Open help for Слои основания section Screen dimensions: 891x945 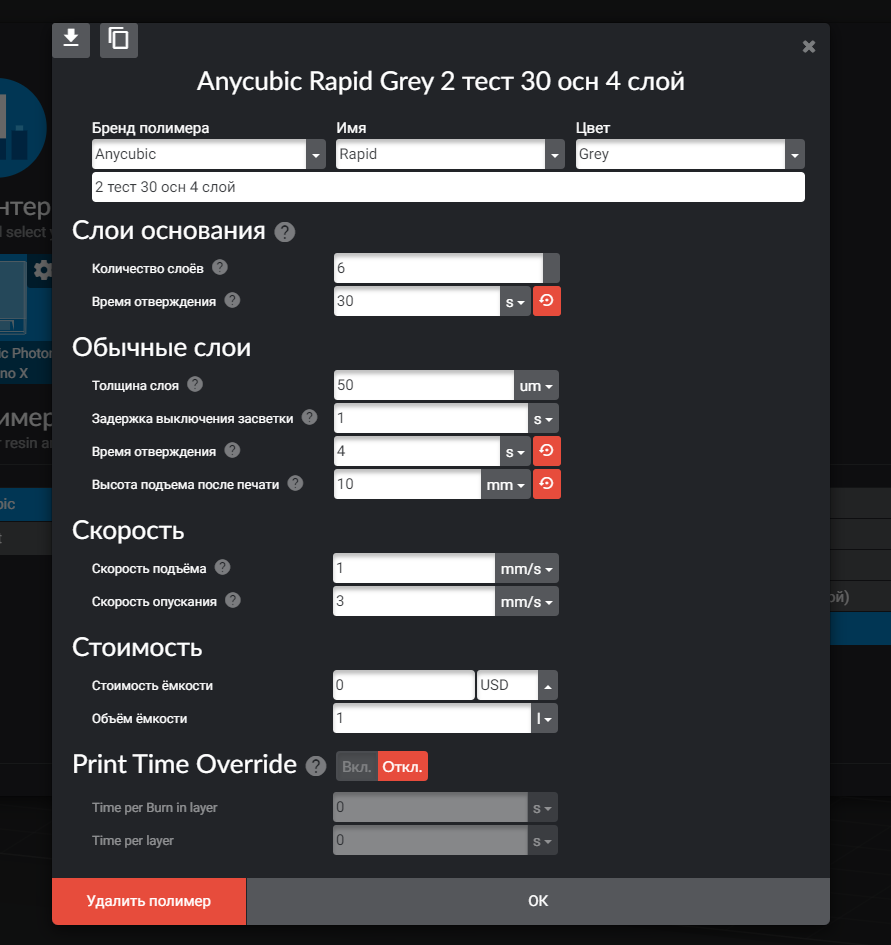point(285,232)
